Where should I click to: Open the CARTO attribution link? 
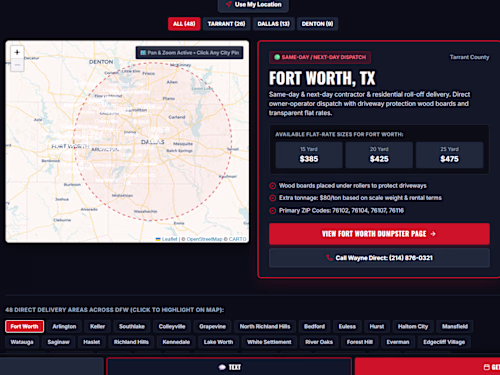(x=237, y=239)
